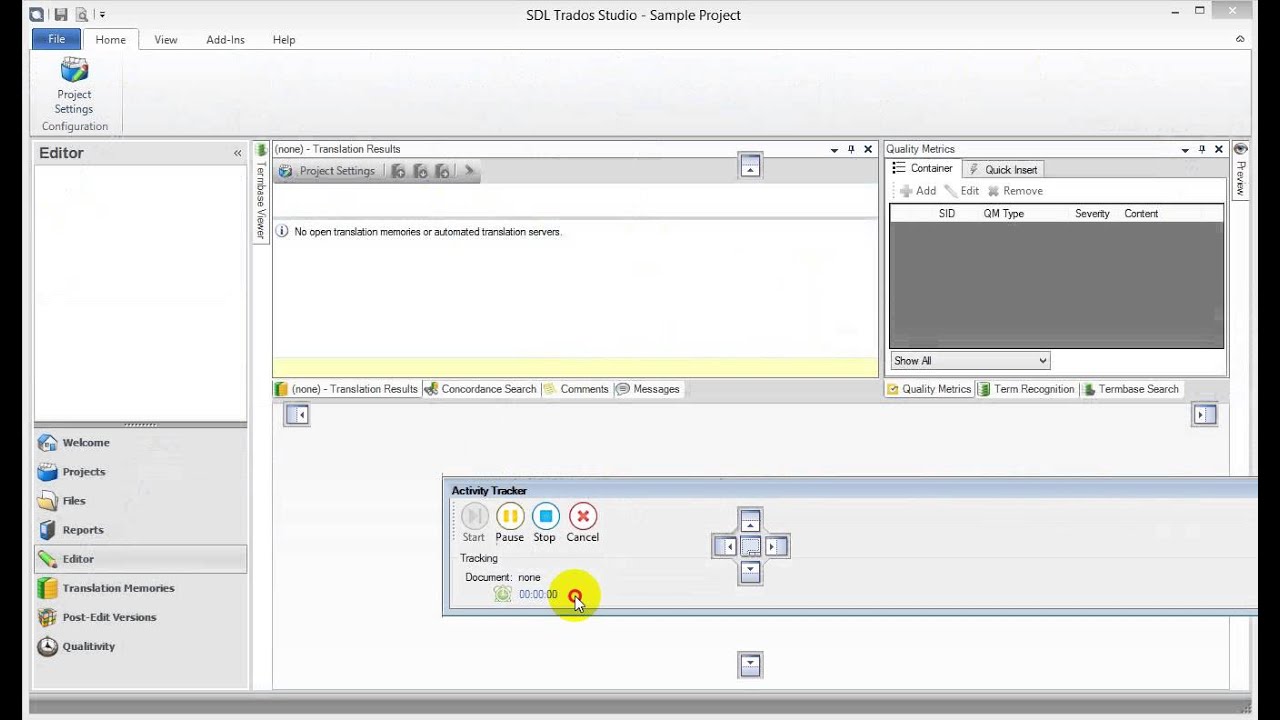Open the Quality Metrics window position dropdown

1185,150
